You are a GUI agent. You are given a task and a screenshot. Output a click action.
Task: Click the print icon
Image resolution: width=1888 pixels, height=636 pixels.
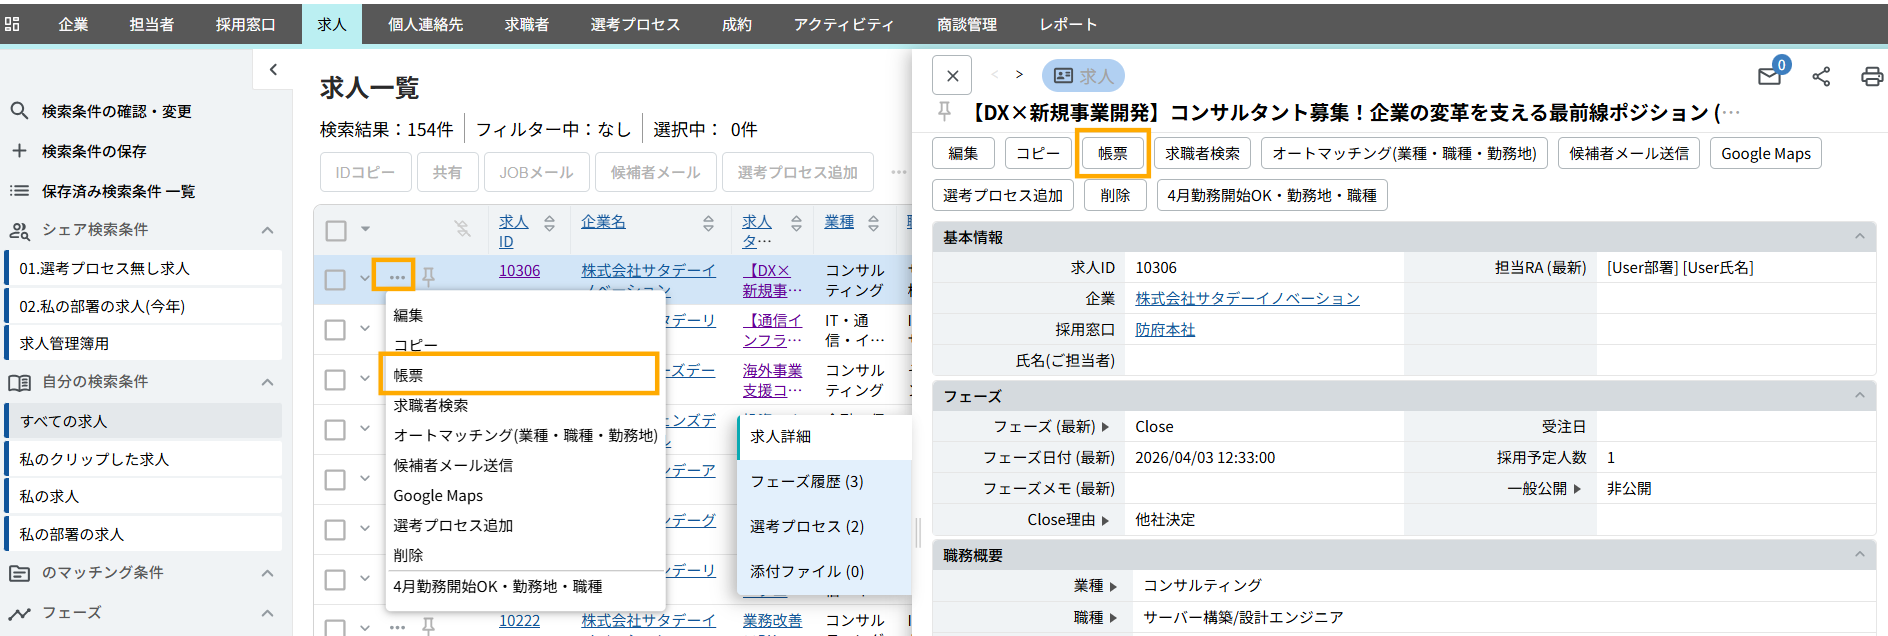[1871, 77]
